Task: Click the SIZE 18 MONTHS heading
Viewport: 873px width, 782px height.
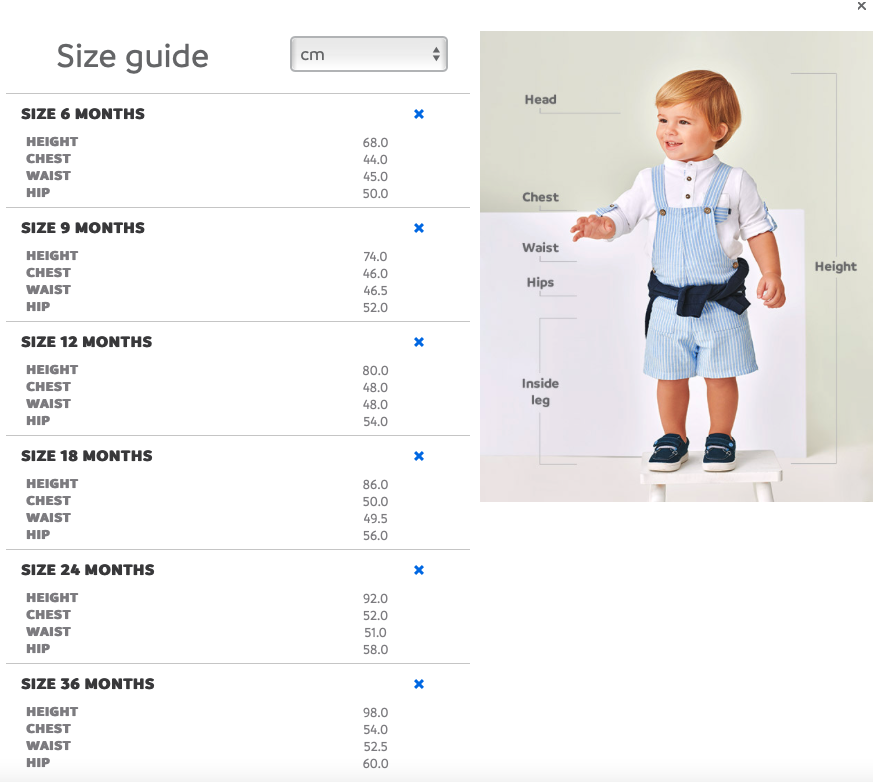Action: click(x=86, y=456)
